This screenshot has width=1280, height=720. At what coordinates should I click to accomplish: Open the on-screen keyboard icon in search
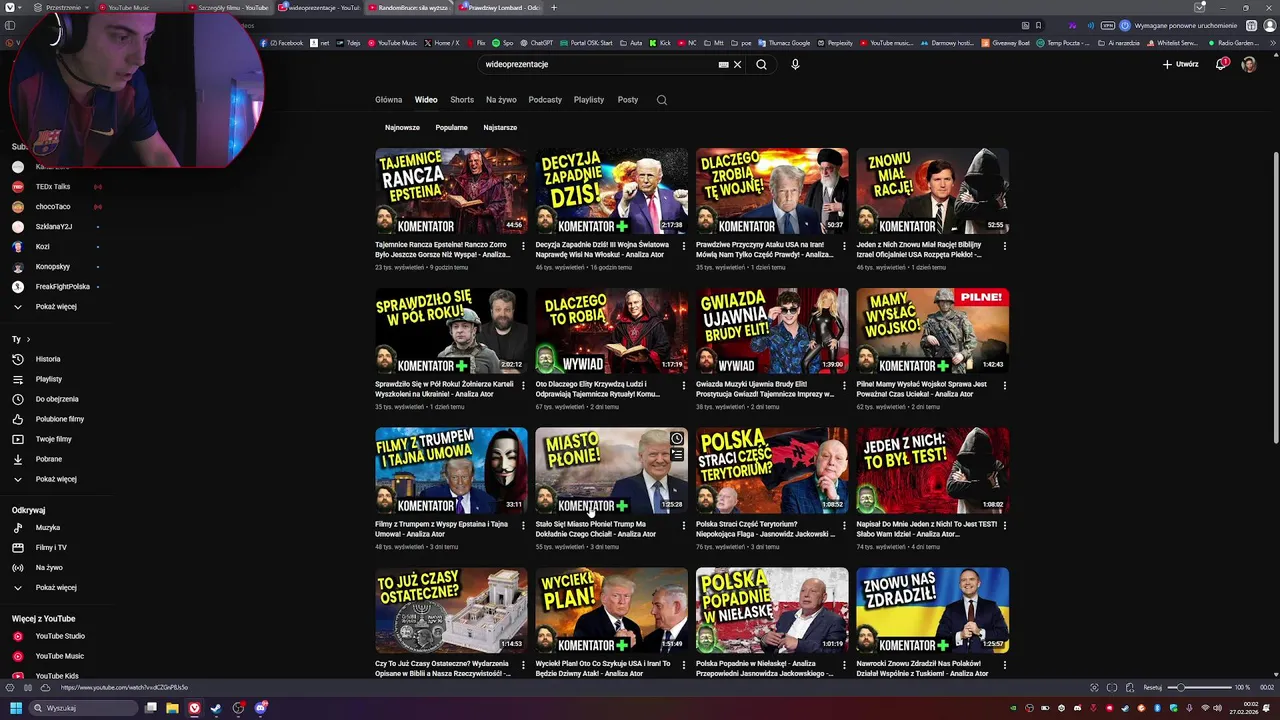pos(723,64)
